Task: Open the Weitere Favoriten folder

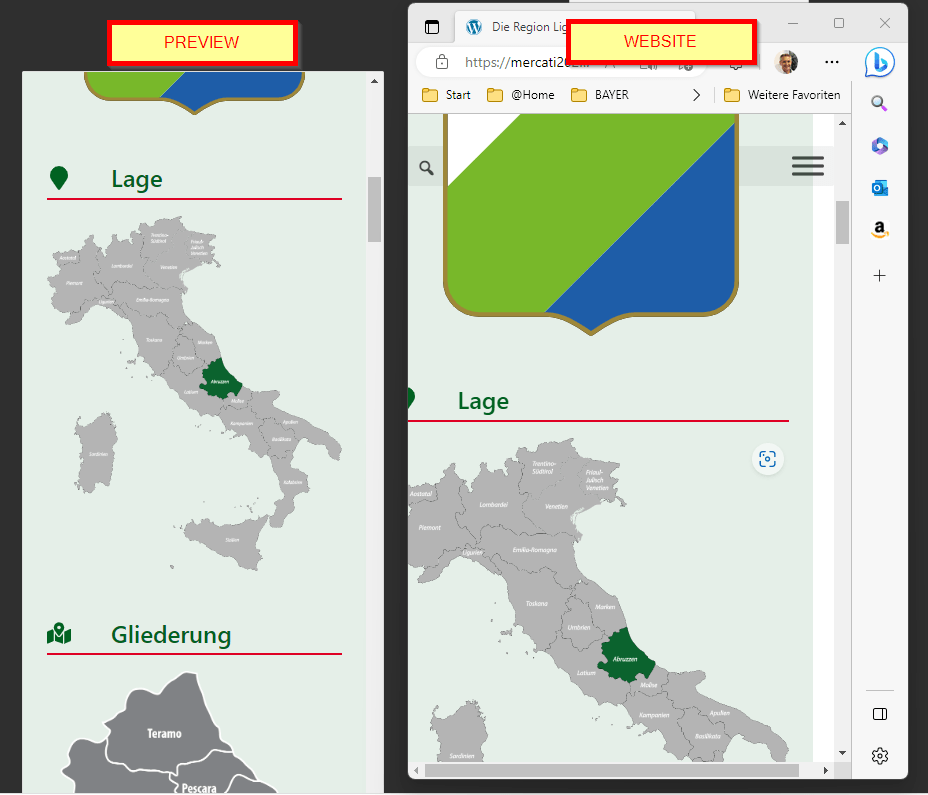Action: click(782, 95)
